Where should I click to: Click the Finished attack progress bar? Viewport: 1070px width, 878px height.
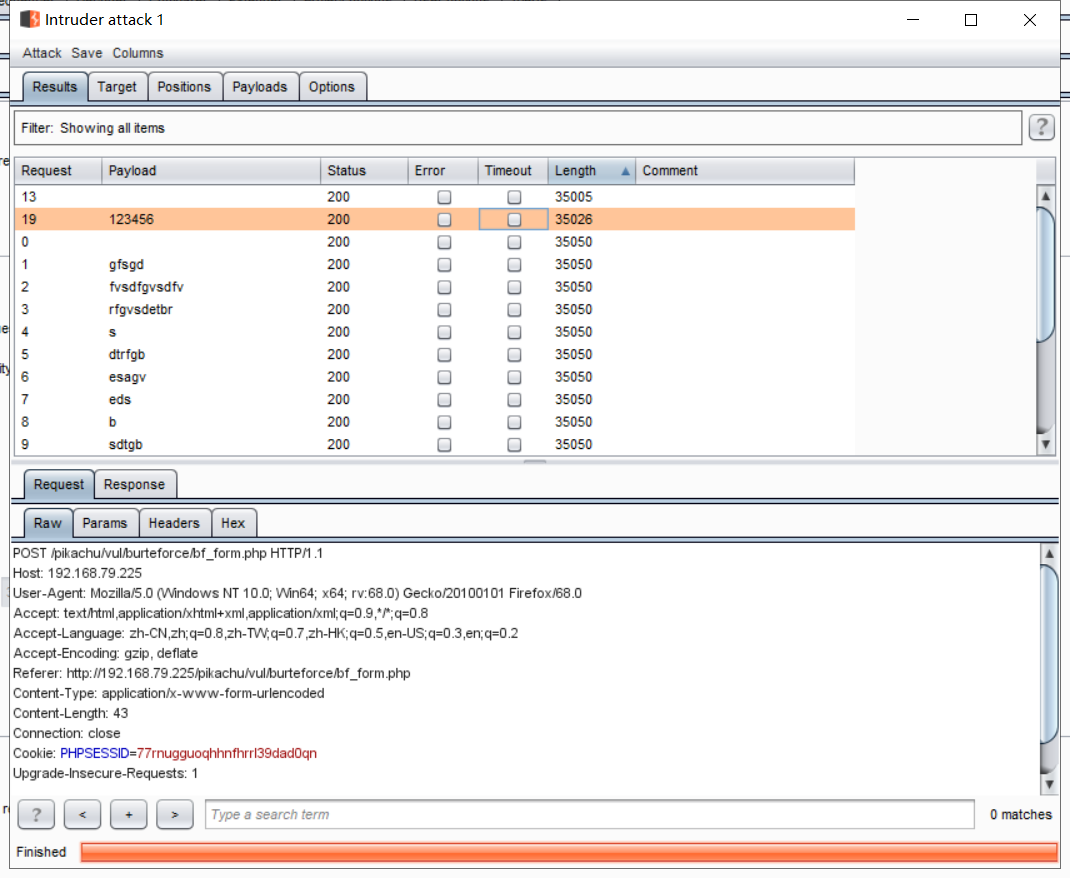[x=569, y=852]
